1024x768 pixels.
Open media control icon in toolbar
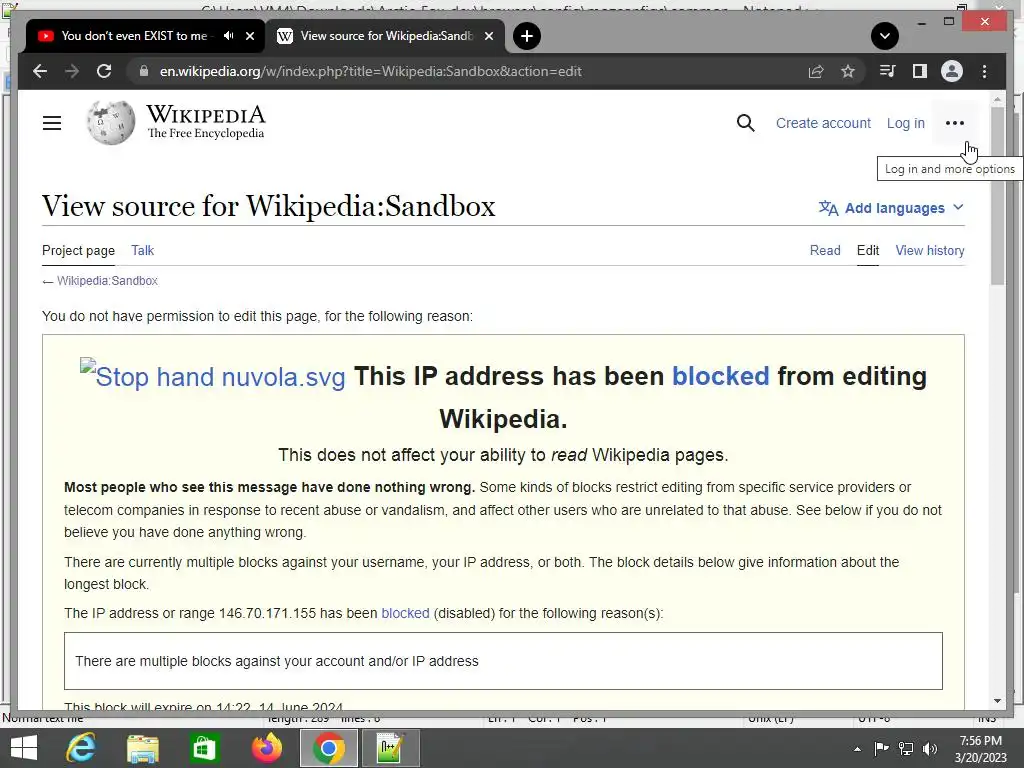tap(888, 71)
